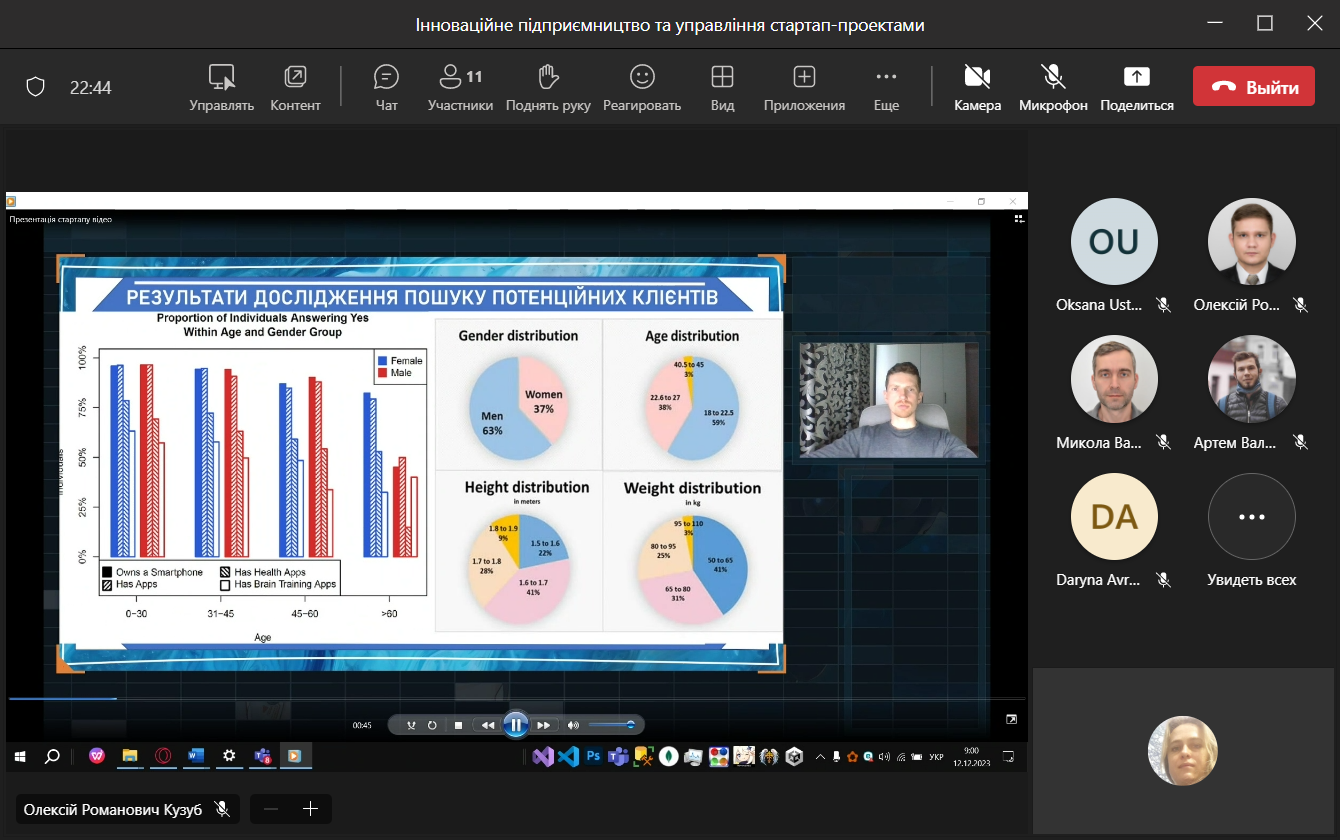Zoom in with the plus button
The height and width of the screenshot is (840, 1340).
point(310,809)
